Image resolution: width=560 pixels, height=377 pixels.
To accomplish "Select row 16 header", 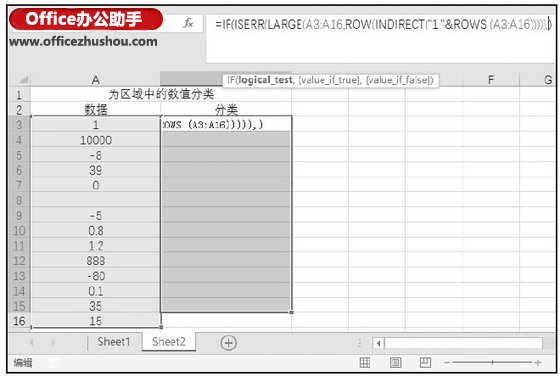I will (19, 321).
